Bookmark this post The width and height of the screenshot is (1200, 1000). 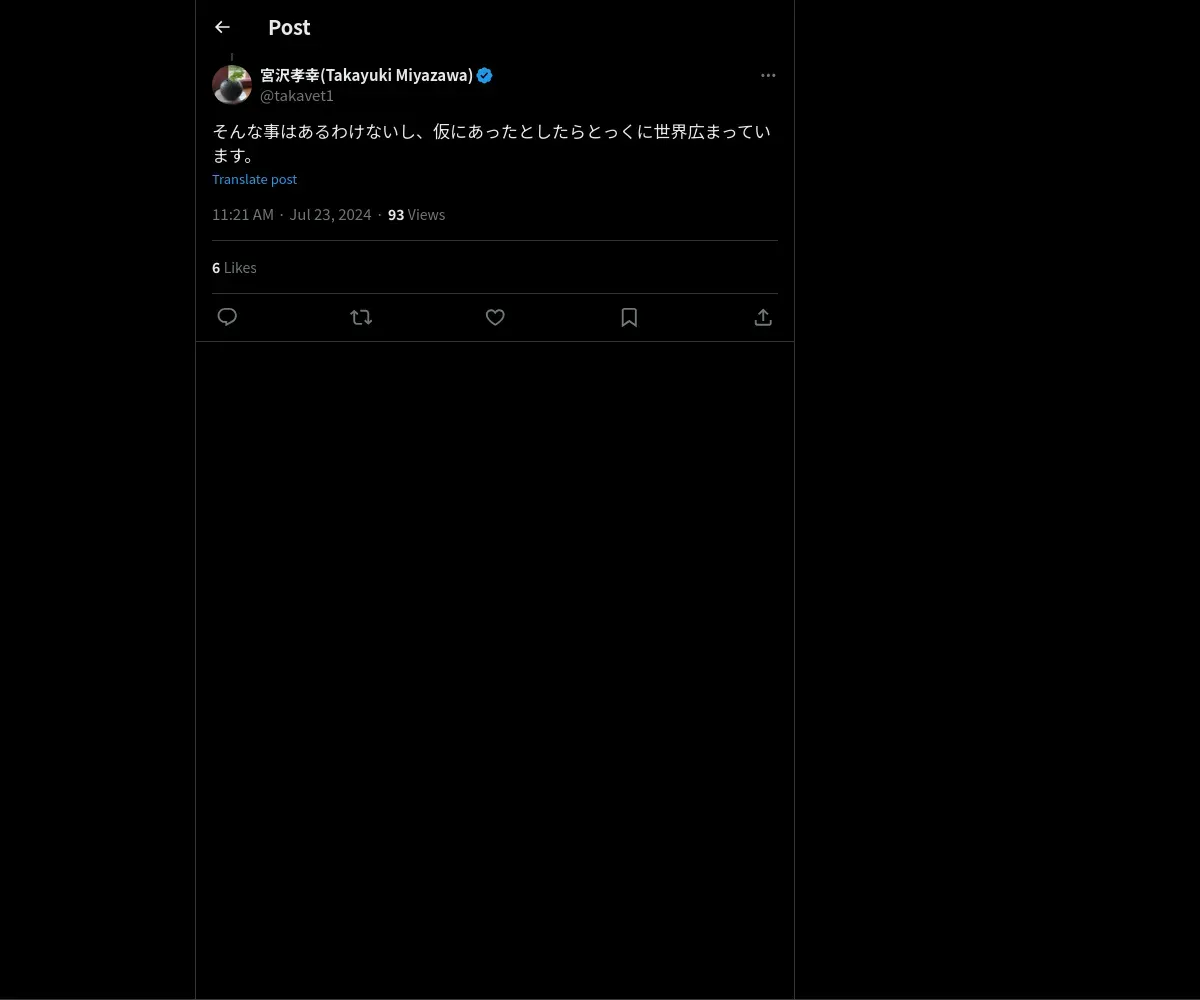(x=629, y=317)
